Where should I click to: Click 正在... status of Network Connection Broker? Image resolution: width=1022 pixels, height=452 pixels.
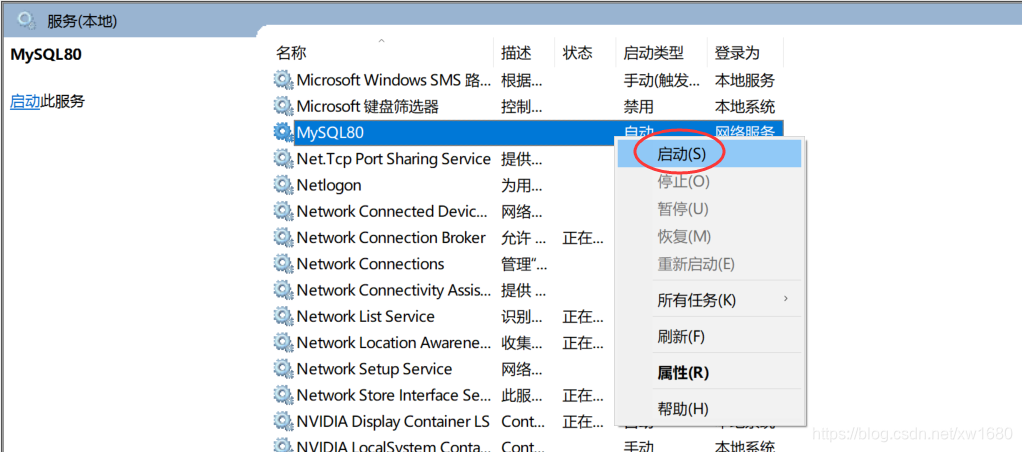point(583,237)
